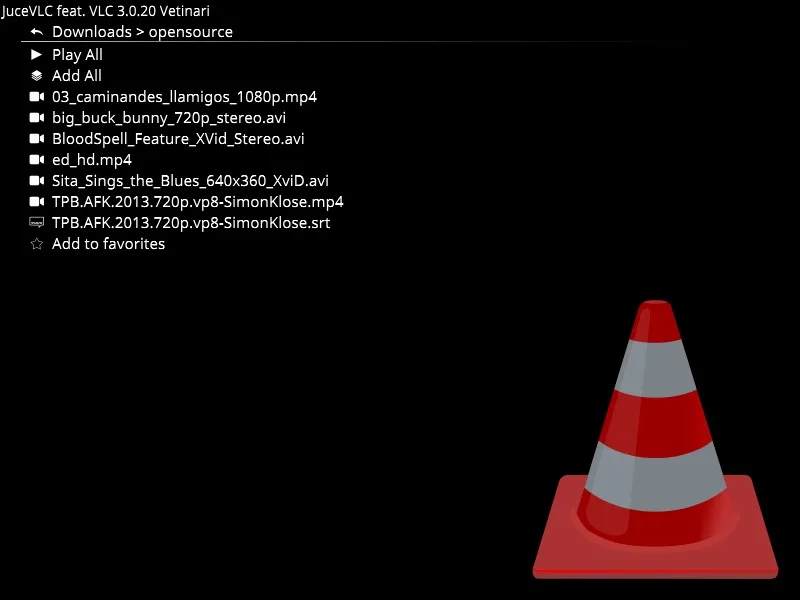Go back via Downloads > opensource path
Image resolution: width=800 pixels, height=600 pixels.
142,32
